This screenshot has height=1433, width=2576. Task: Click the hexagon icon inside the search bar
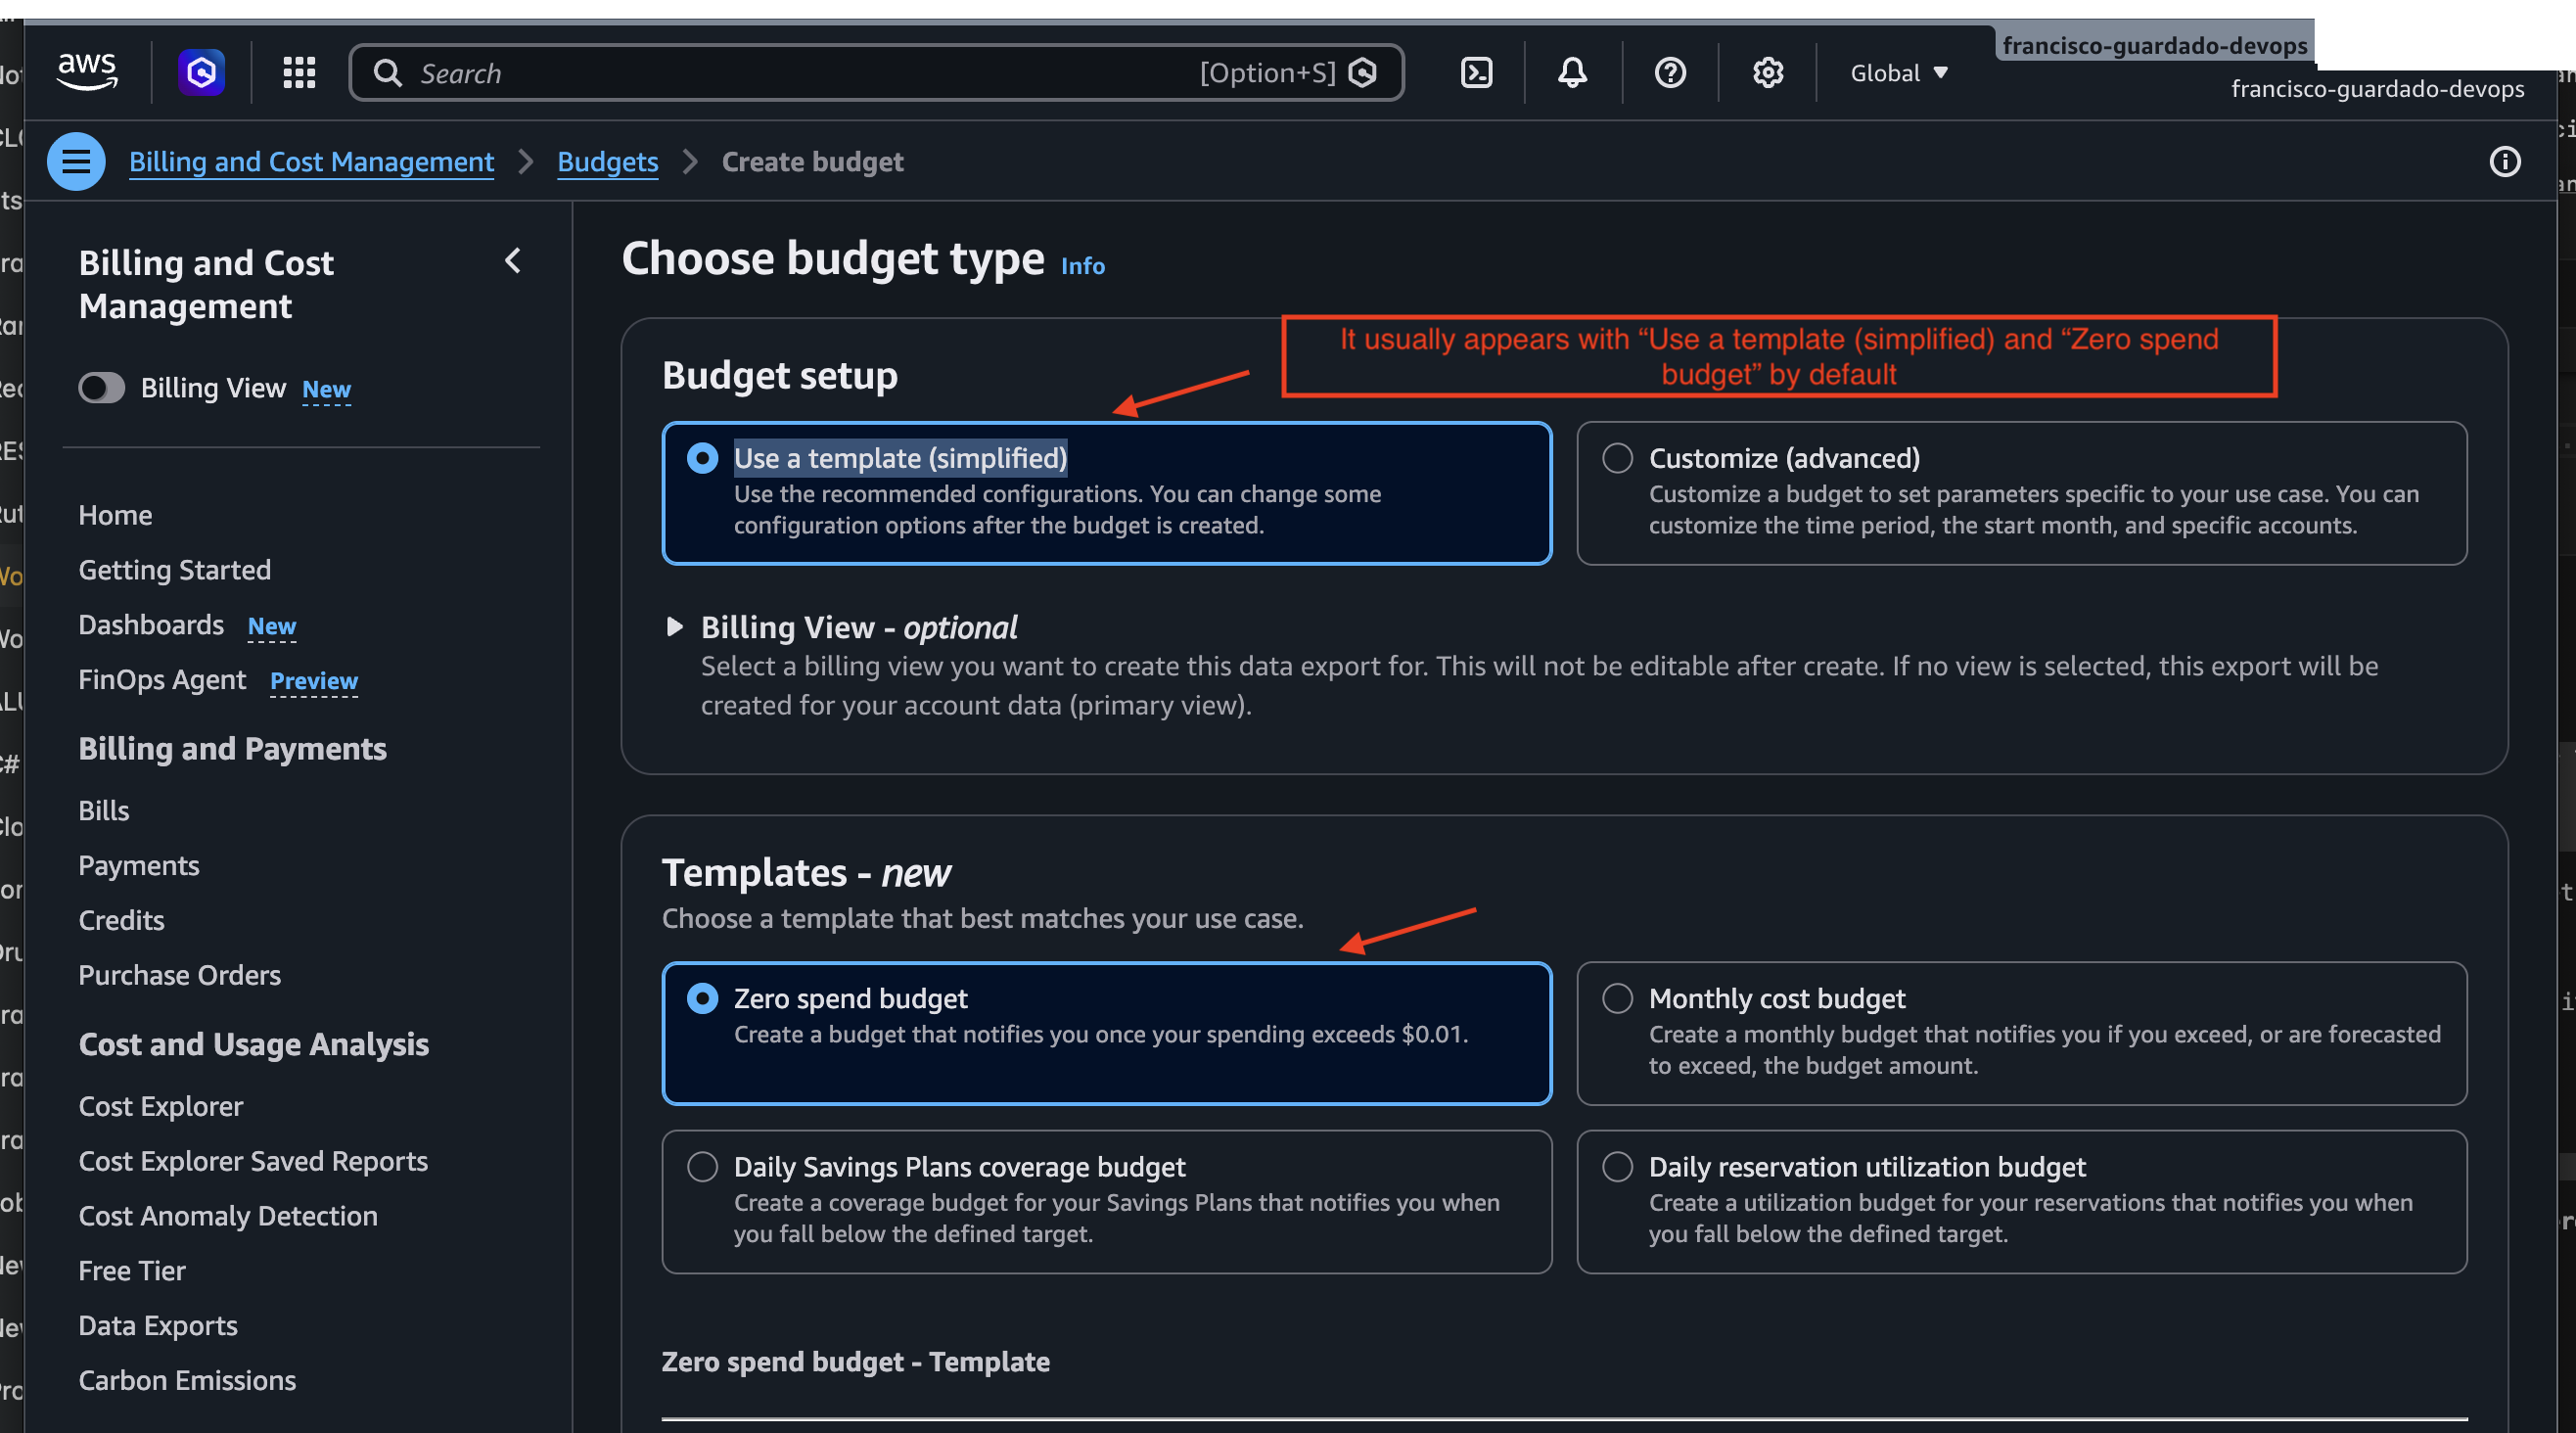[1363, 73]
